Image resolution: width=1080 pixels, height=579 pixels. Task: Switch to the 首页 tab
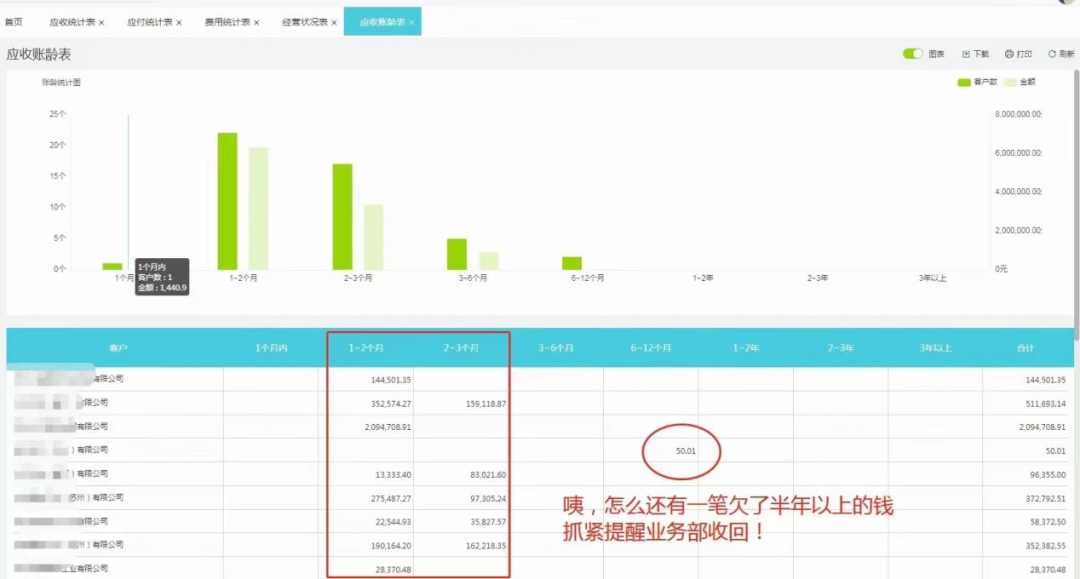pyautogui.click(x=14, y=22)
